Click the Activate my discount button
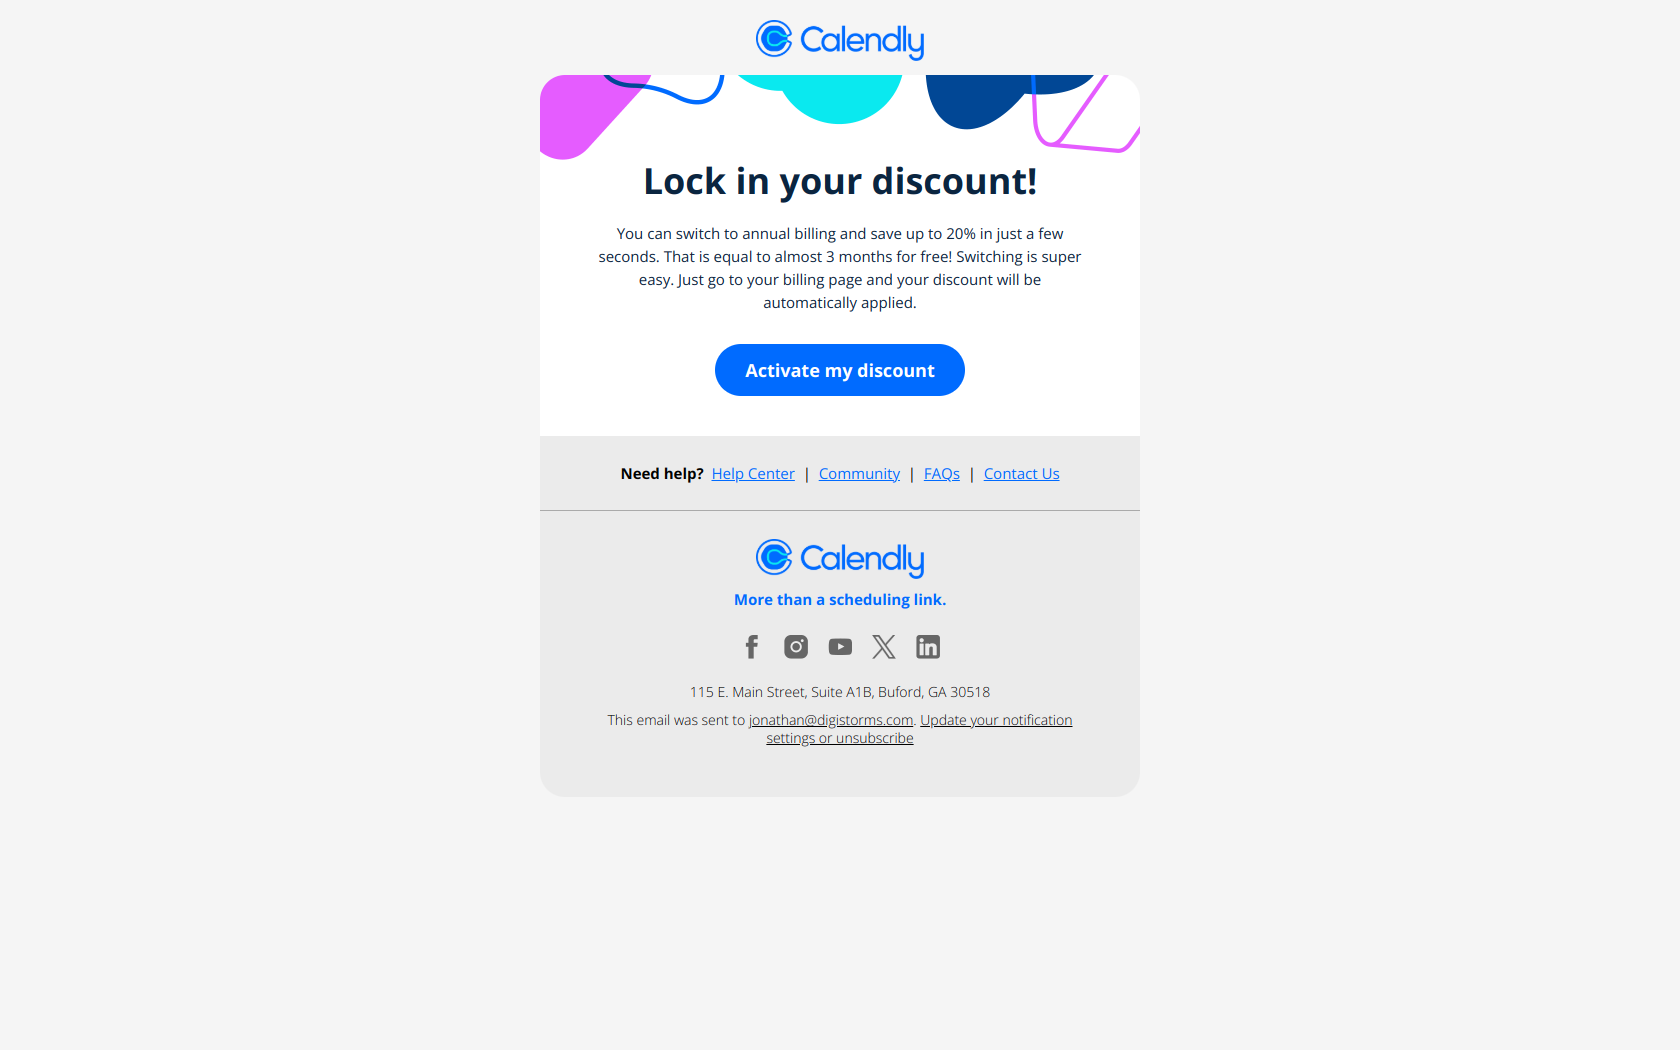This screenshot has height=1050, width=1680. (x=840, y=370)
